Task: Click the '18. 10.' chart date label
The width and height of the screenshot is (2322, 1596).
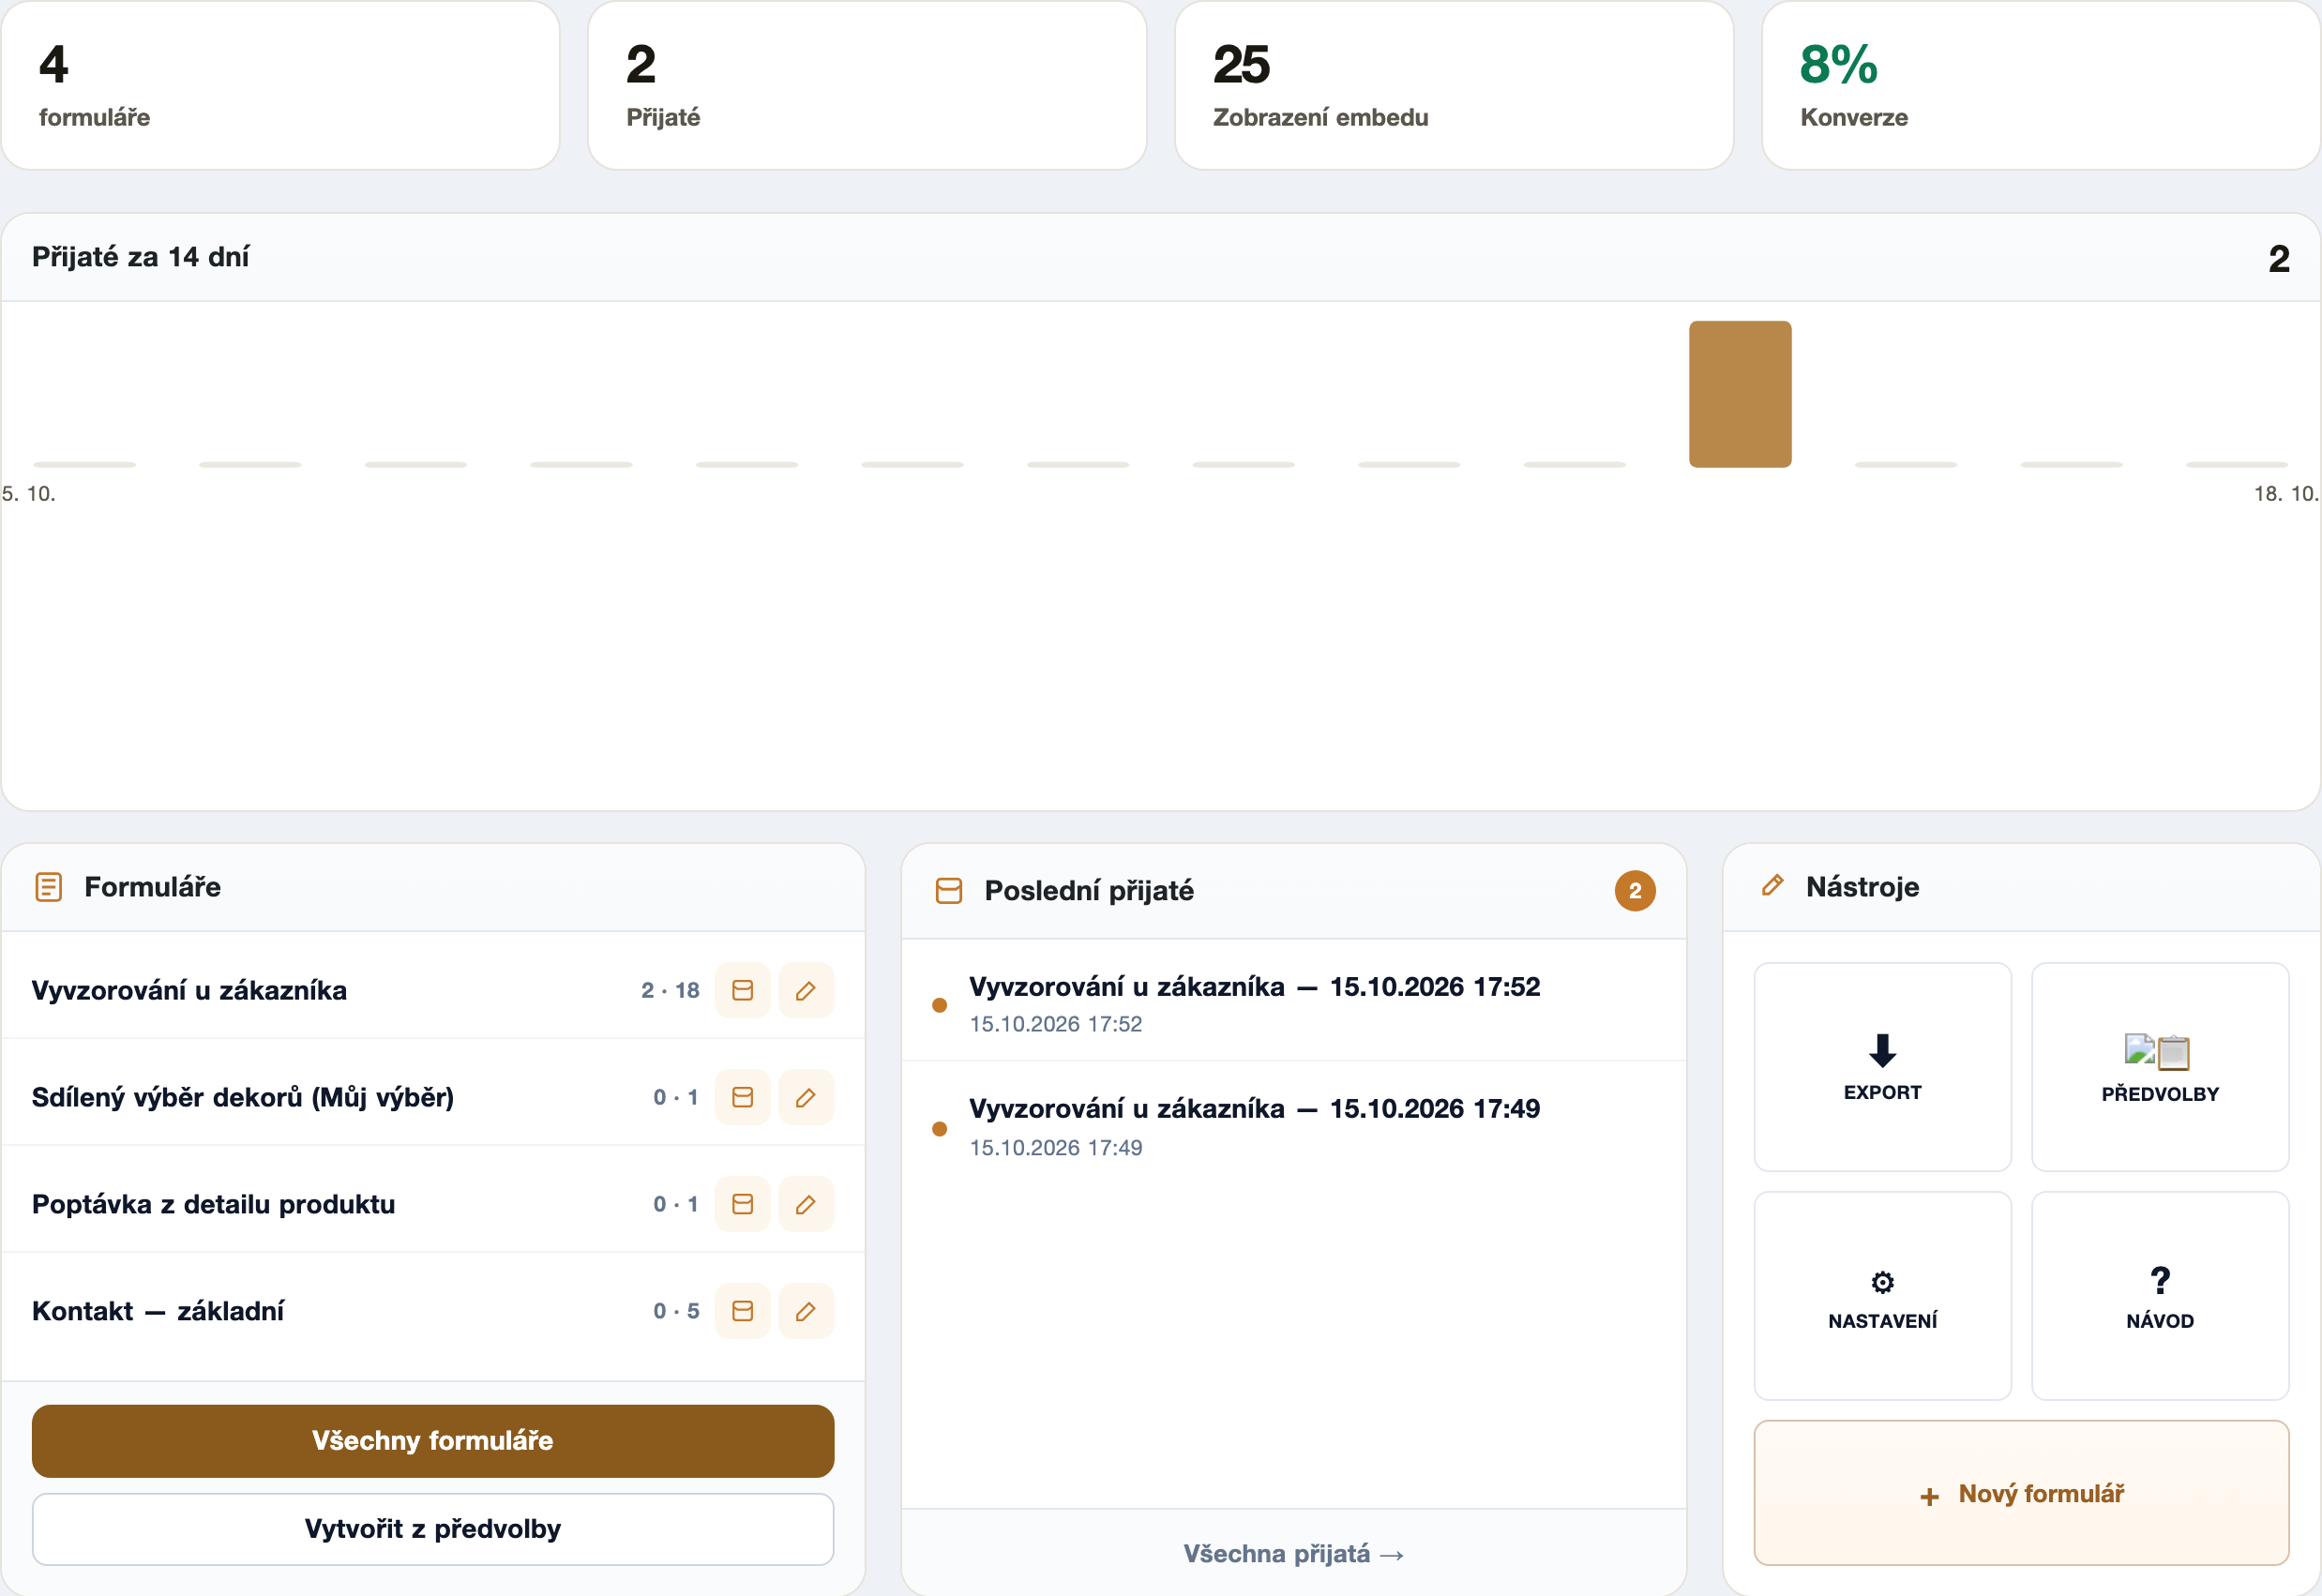Action: click(2286, 493)
